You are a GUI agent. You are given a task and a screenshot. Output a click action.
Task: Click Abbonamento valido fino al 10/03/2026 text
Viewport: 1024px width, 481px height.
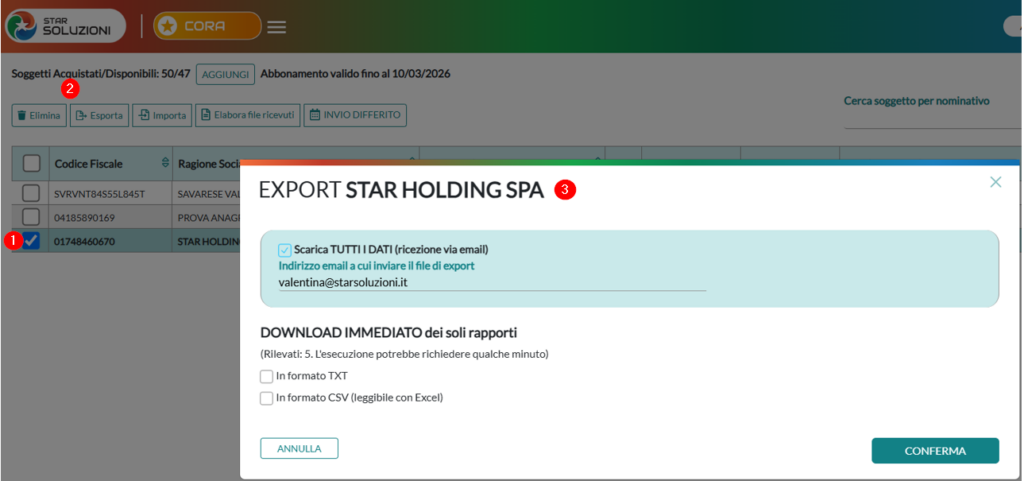[x=355, y=74]
